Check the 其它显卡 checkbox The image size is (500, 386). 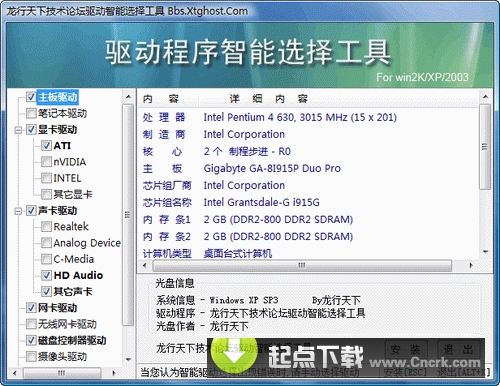click(46, 194)
